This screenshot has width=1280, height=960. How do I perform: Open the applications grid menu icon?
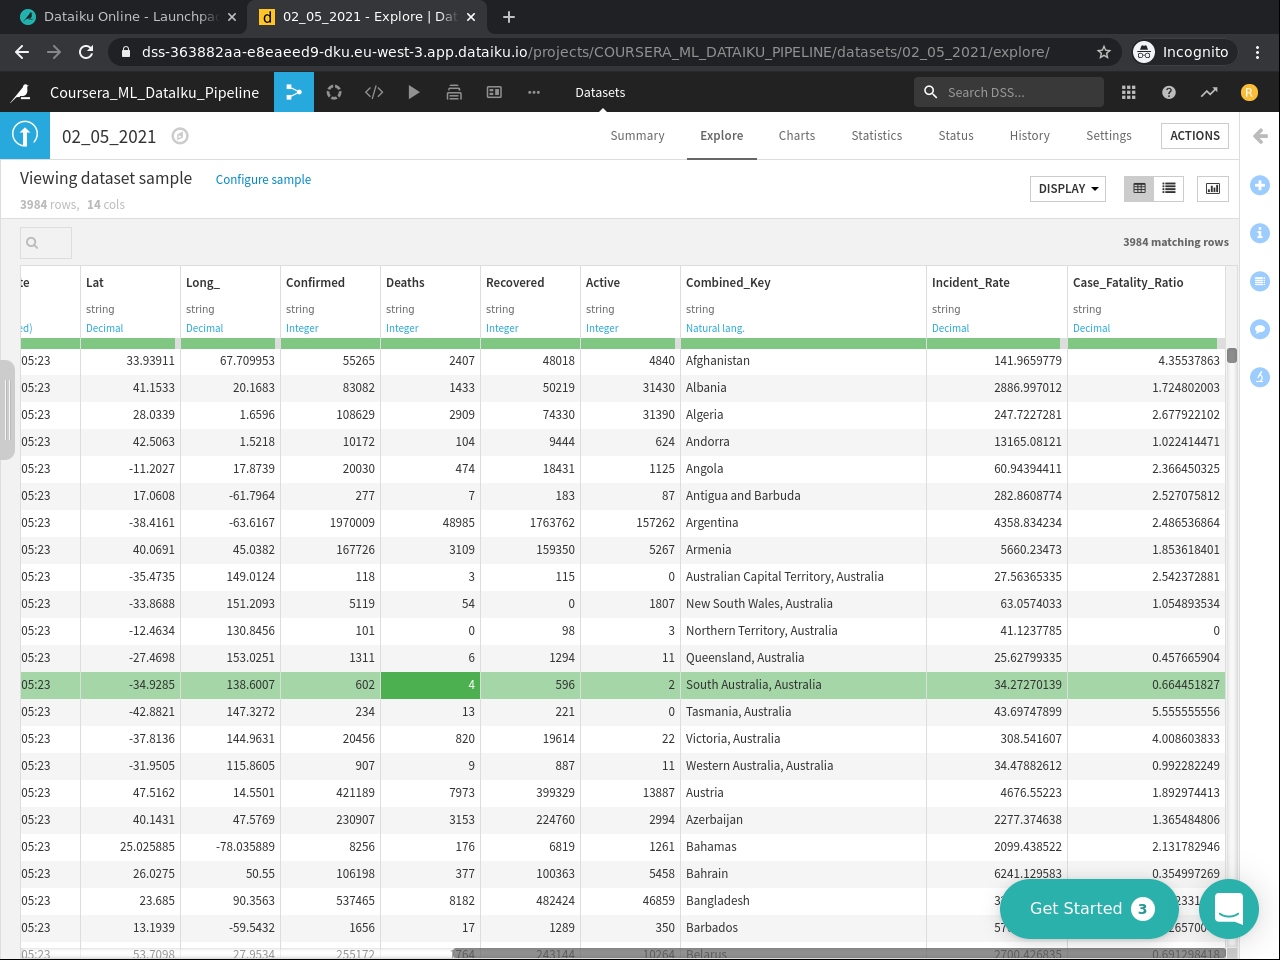1129,92
